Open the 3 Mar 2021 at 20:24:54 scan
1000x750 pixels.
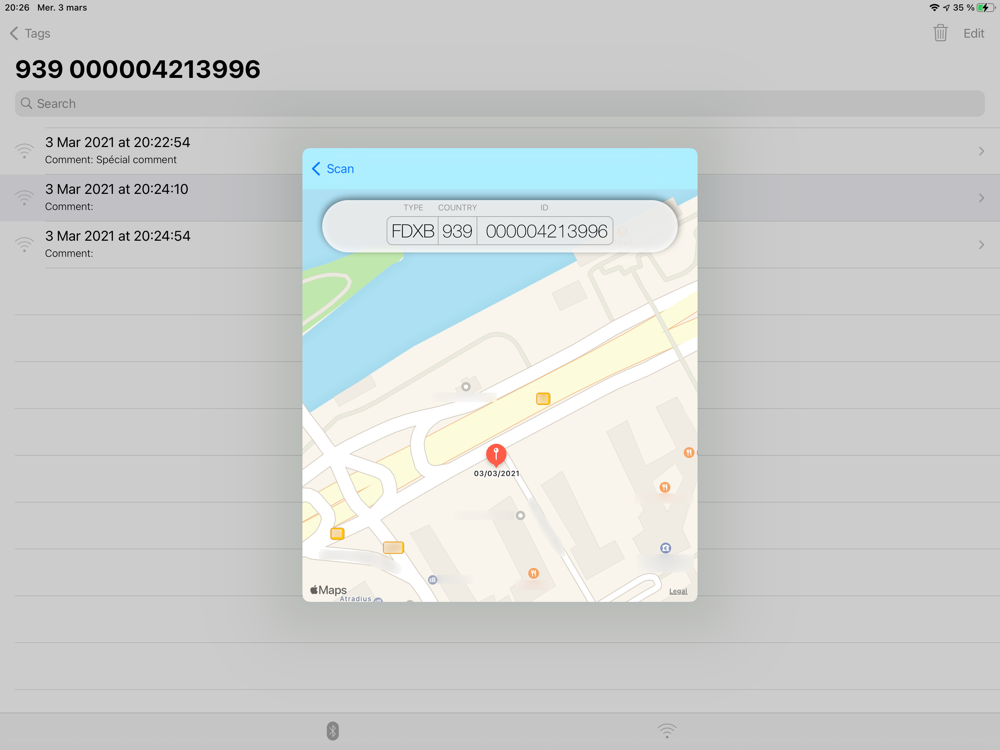coord(500,245)
